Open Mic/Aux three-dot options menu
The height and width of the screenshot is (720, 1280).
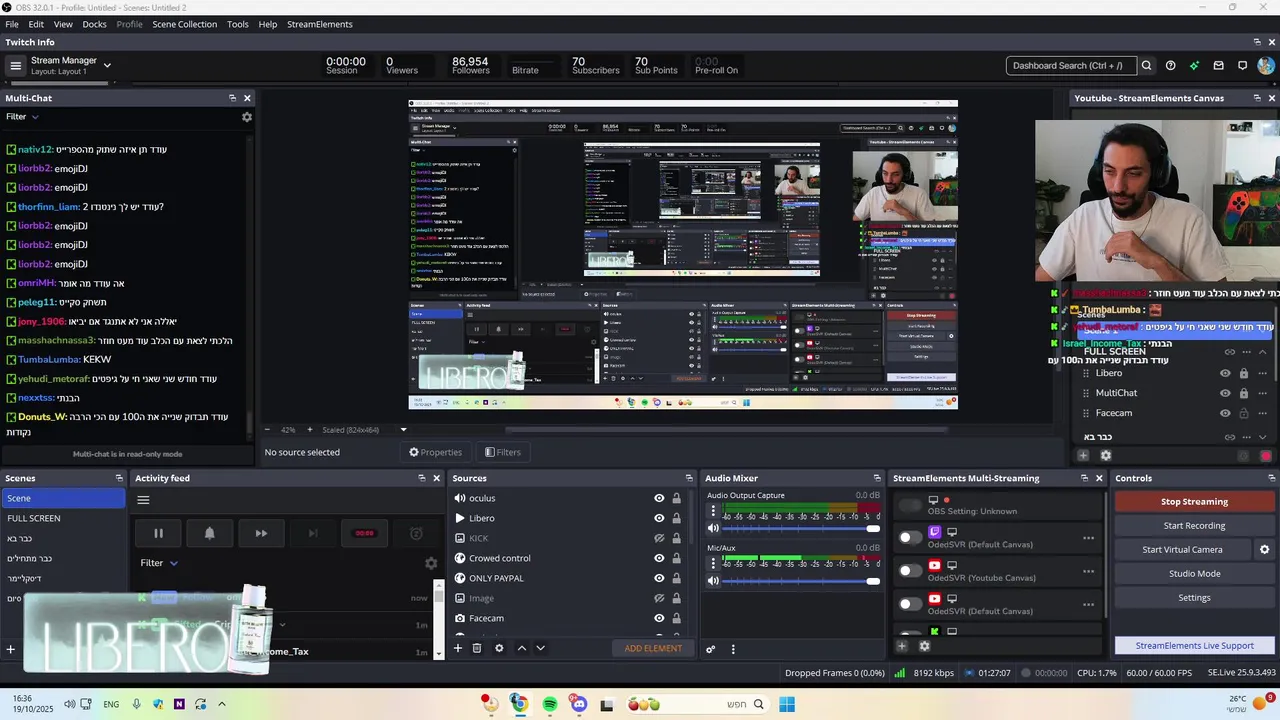713,563
